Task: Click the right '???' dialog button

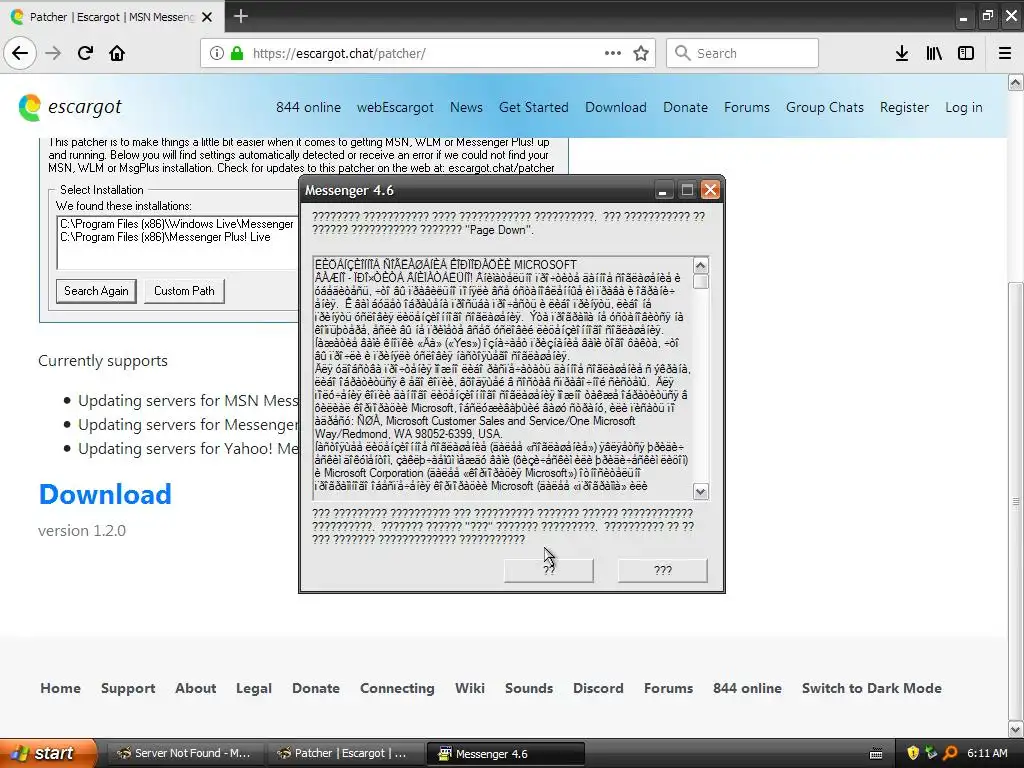Action: coord(663,570)
